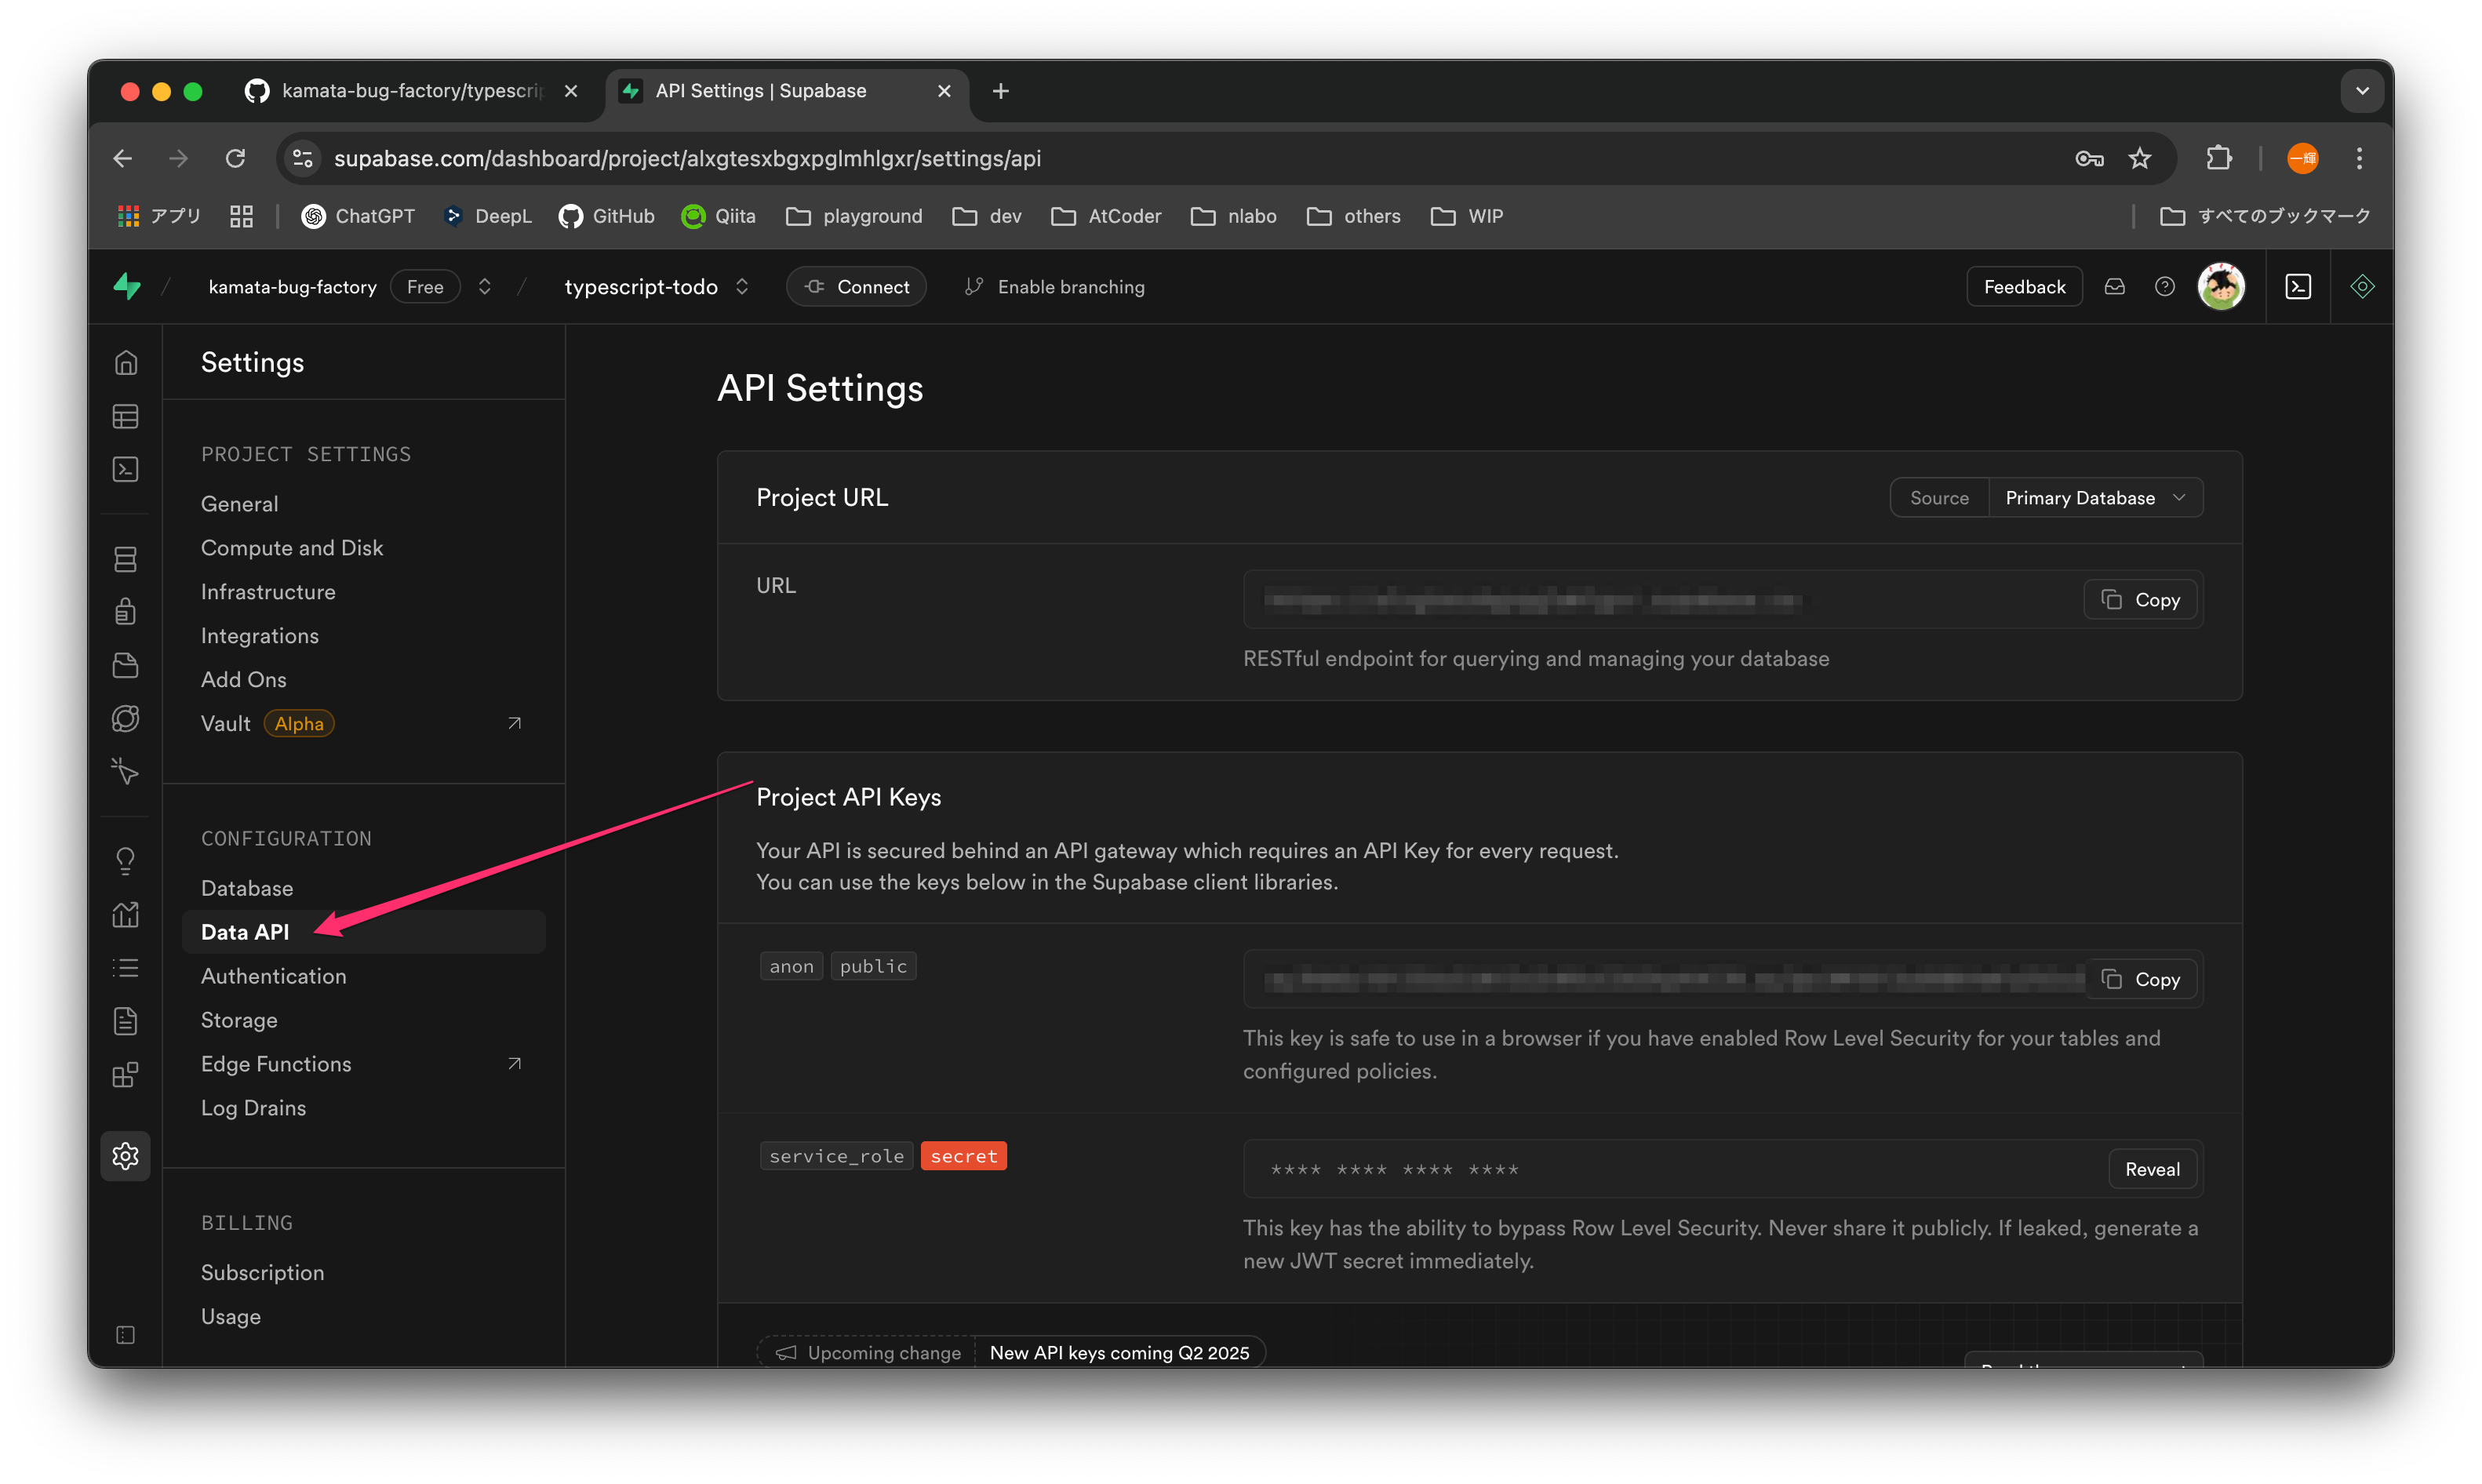
Task: Open notifications inbox icon near Feedback button
Action: (x=2115, y=286)
